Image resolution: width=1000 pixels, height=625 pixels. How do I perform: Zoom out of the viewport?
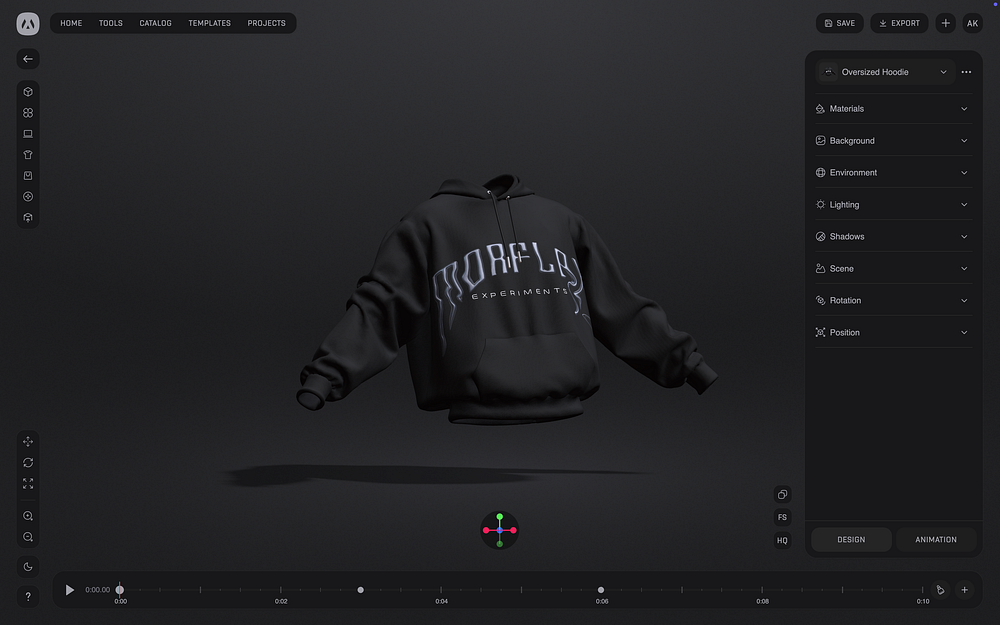tap(28, 537)
